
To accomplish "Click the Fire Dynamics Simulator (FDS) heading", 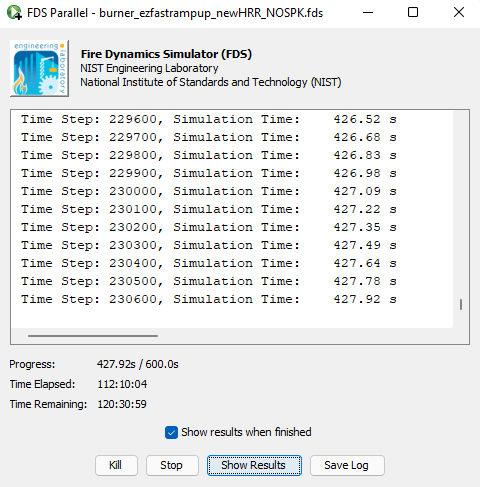I will click(x=166, y=54).
